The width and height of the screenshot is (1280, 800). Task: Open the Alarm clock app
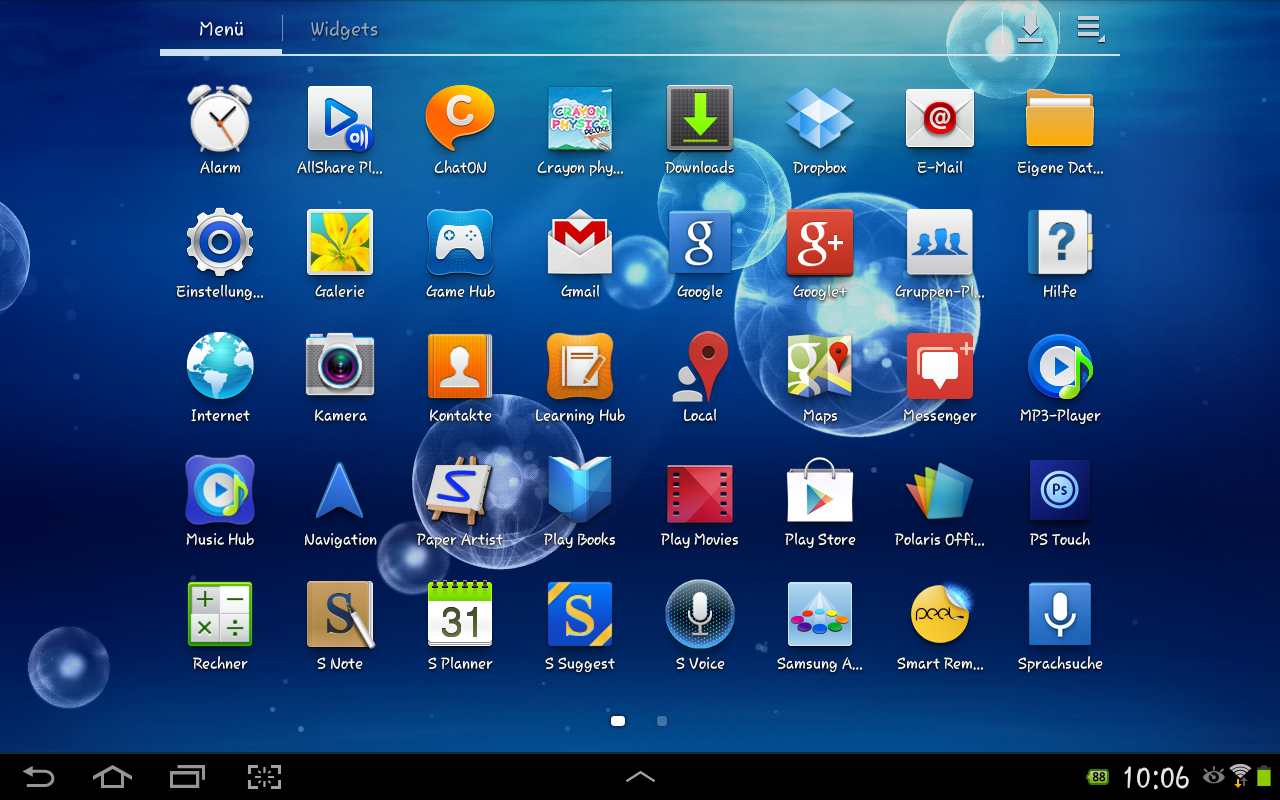coord(220,119)
